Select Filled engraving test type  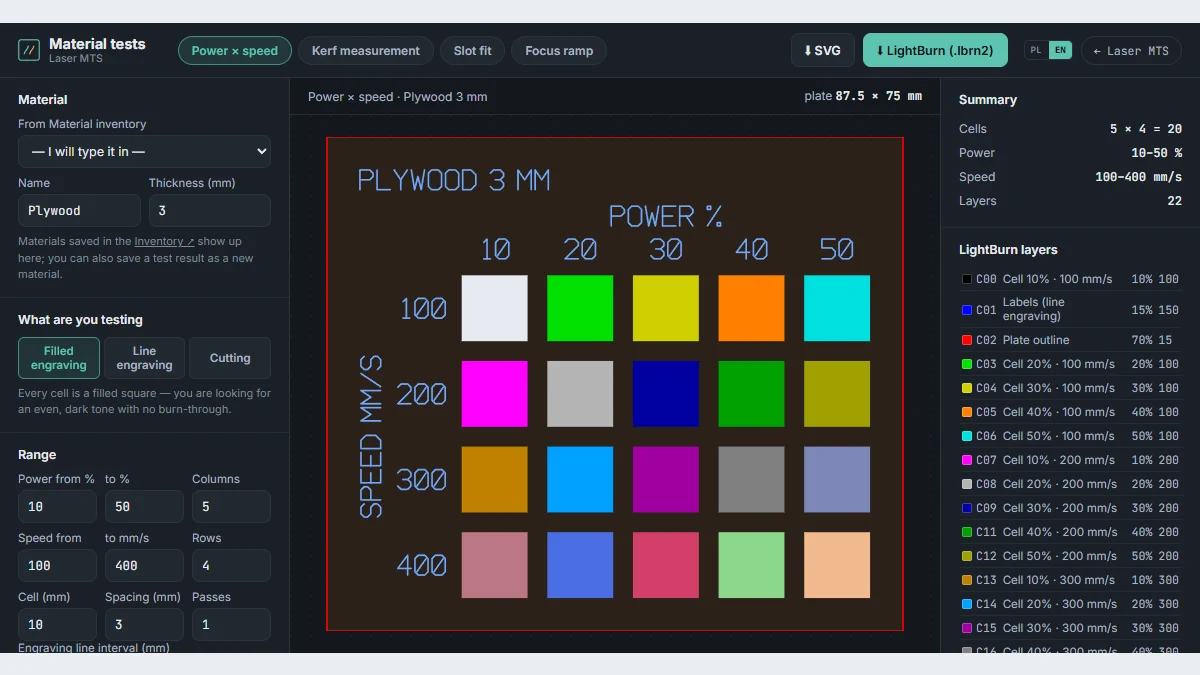point(59,358)
